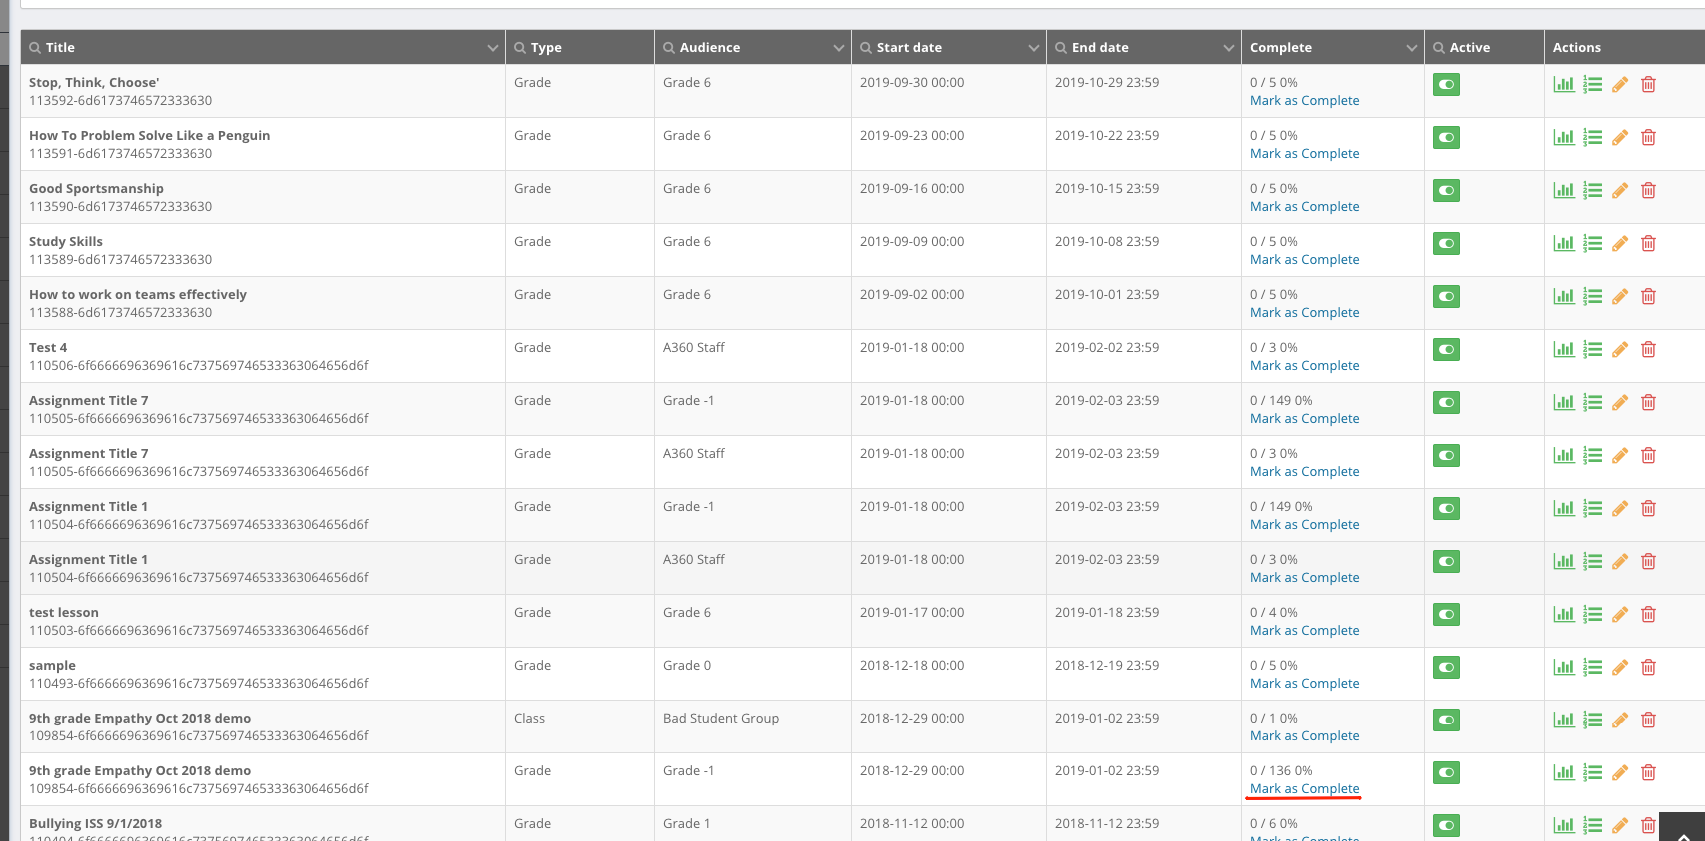This screenshot has height=841, width=1705.
Task: Open list view for Bullying ISS 9/1/2018
Action: point(1593,826)
